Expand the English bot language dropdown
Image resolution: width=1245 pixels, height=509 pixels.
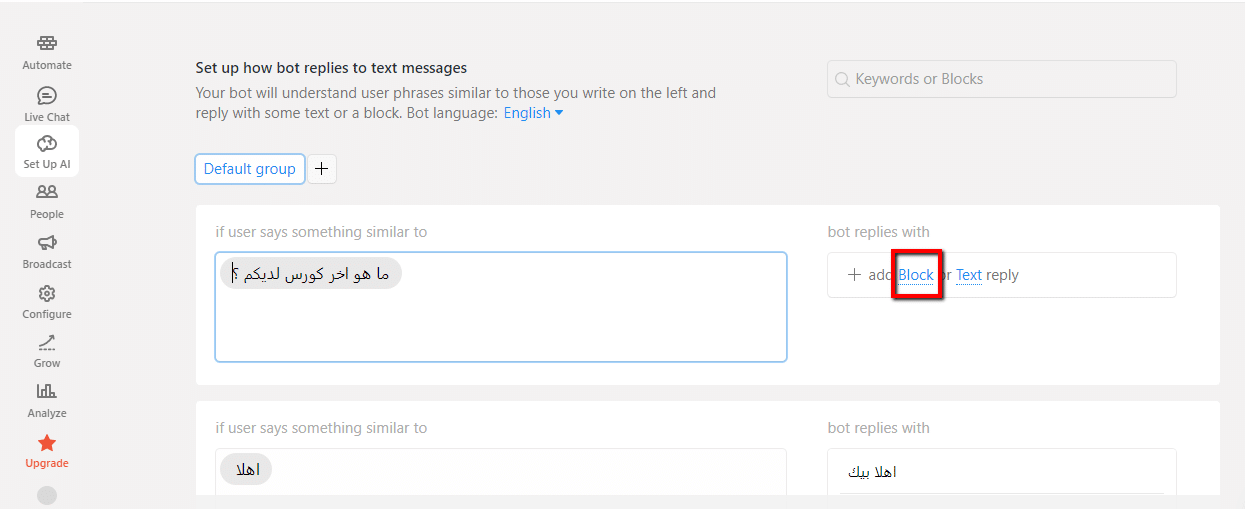(533, 113)
